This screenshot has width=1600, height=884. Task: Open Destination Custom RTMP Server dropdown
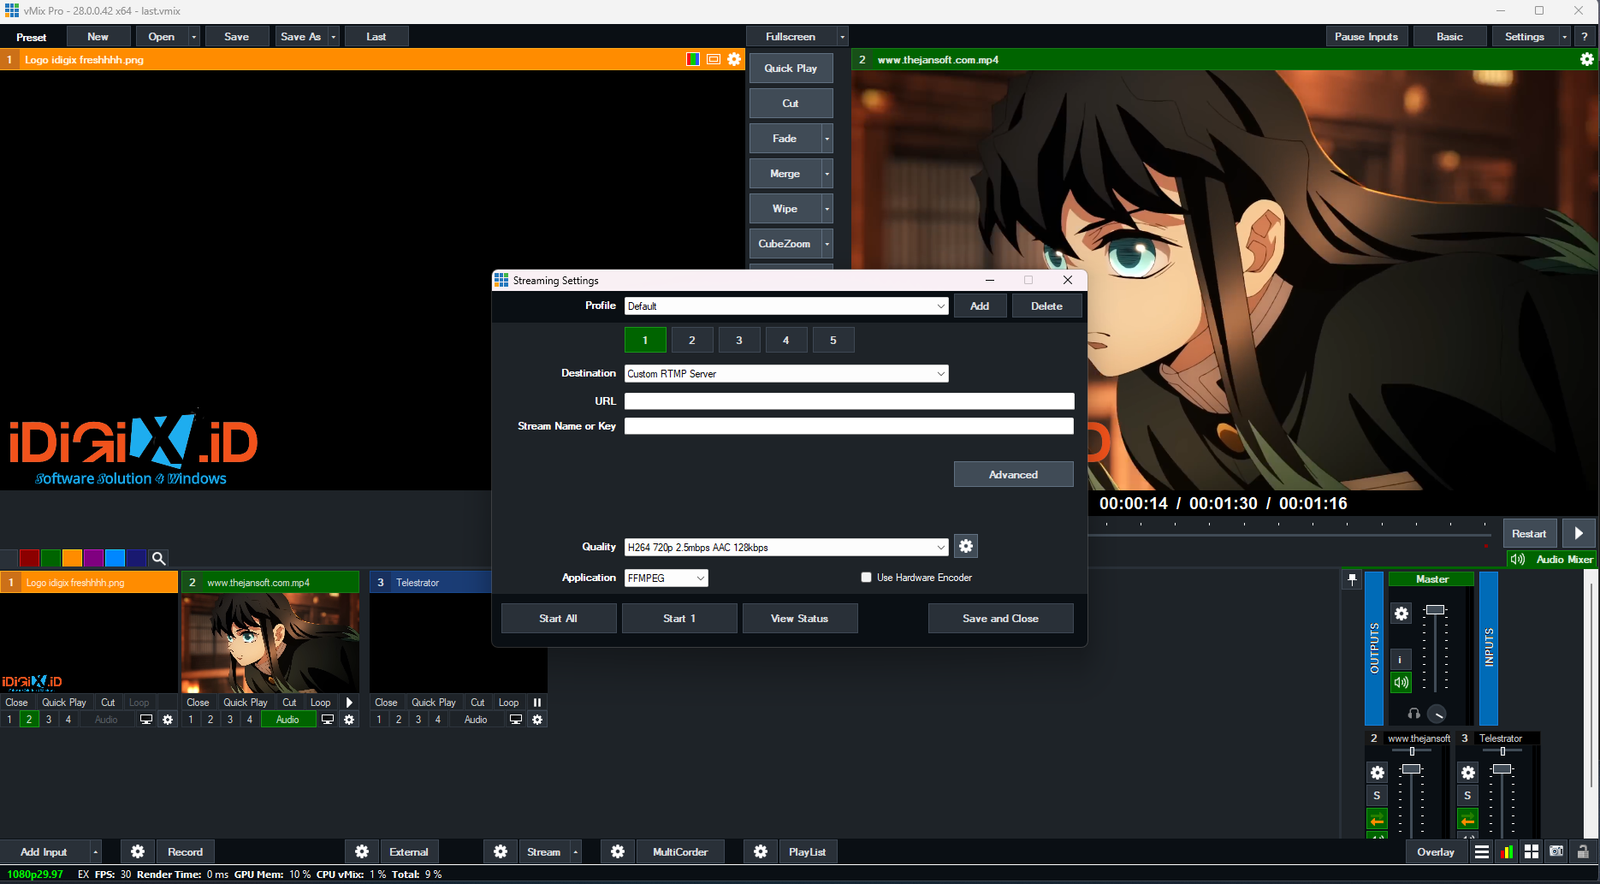[786, 374]
